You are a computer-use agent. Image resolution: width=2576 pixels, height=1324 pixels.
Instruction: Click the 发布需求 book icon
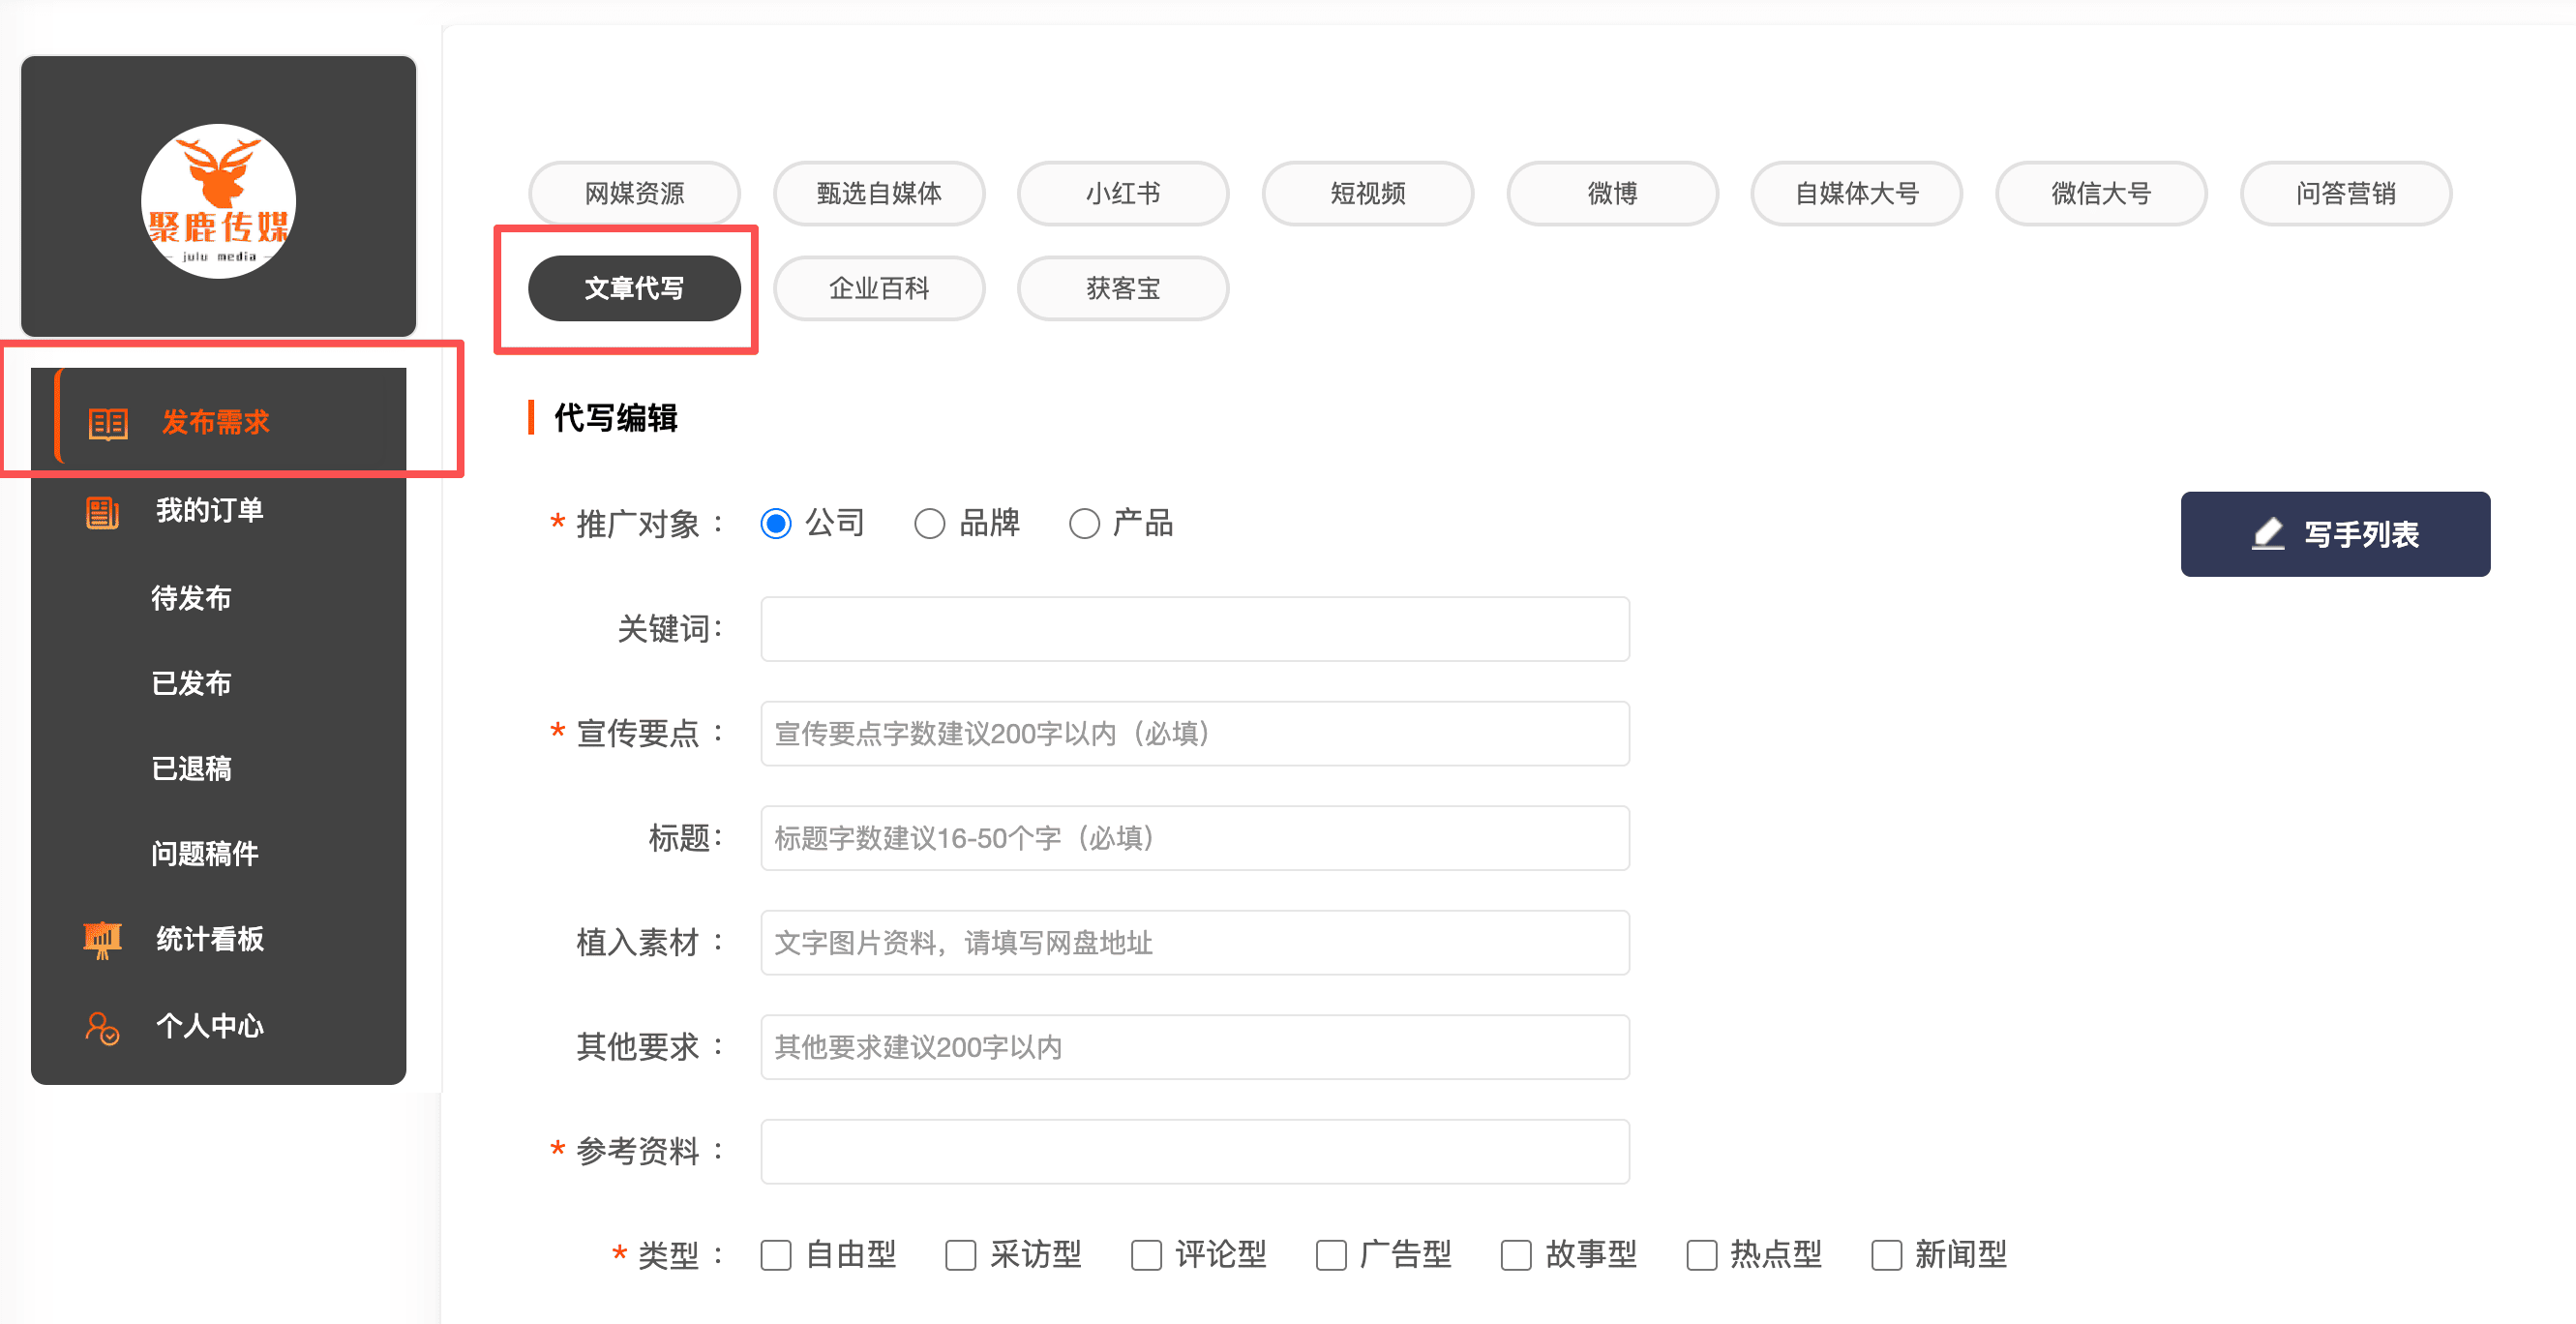tap(108, 423)
